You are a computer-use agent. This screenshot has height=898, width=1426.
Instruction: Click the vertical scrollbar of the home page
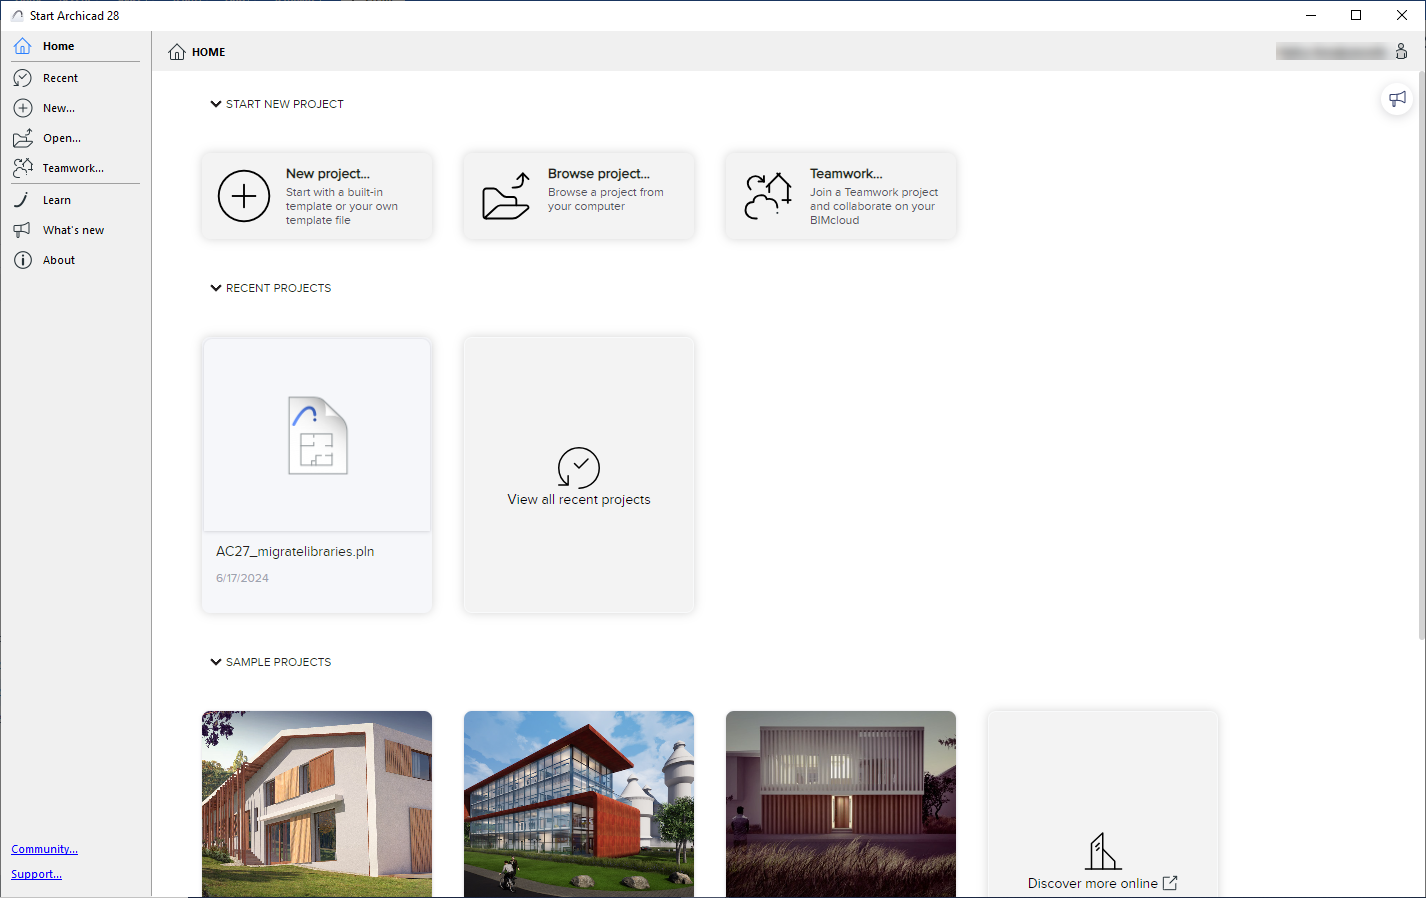(1421, 355)
